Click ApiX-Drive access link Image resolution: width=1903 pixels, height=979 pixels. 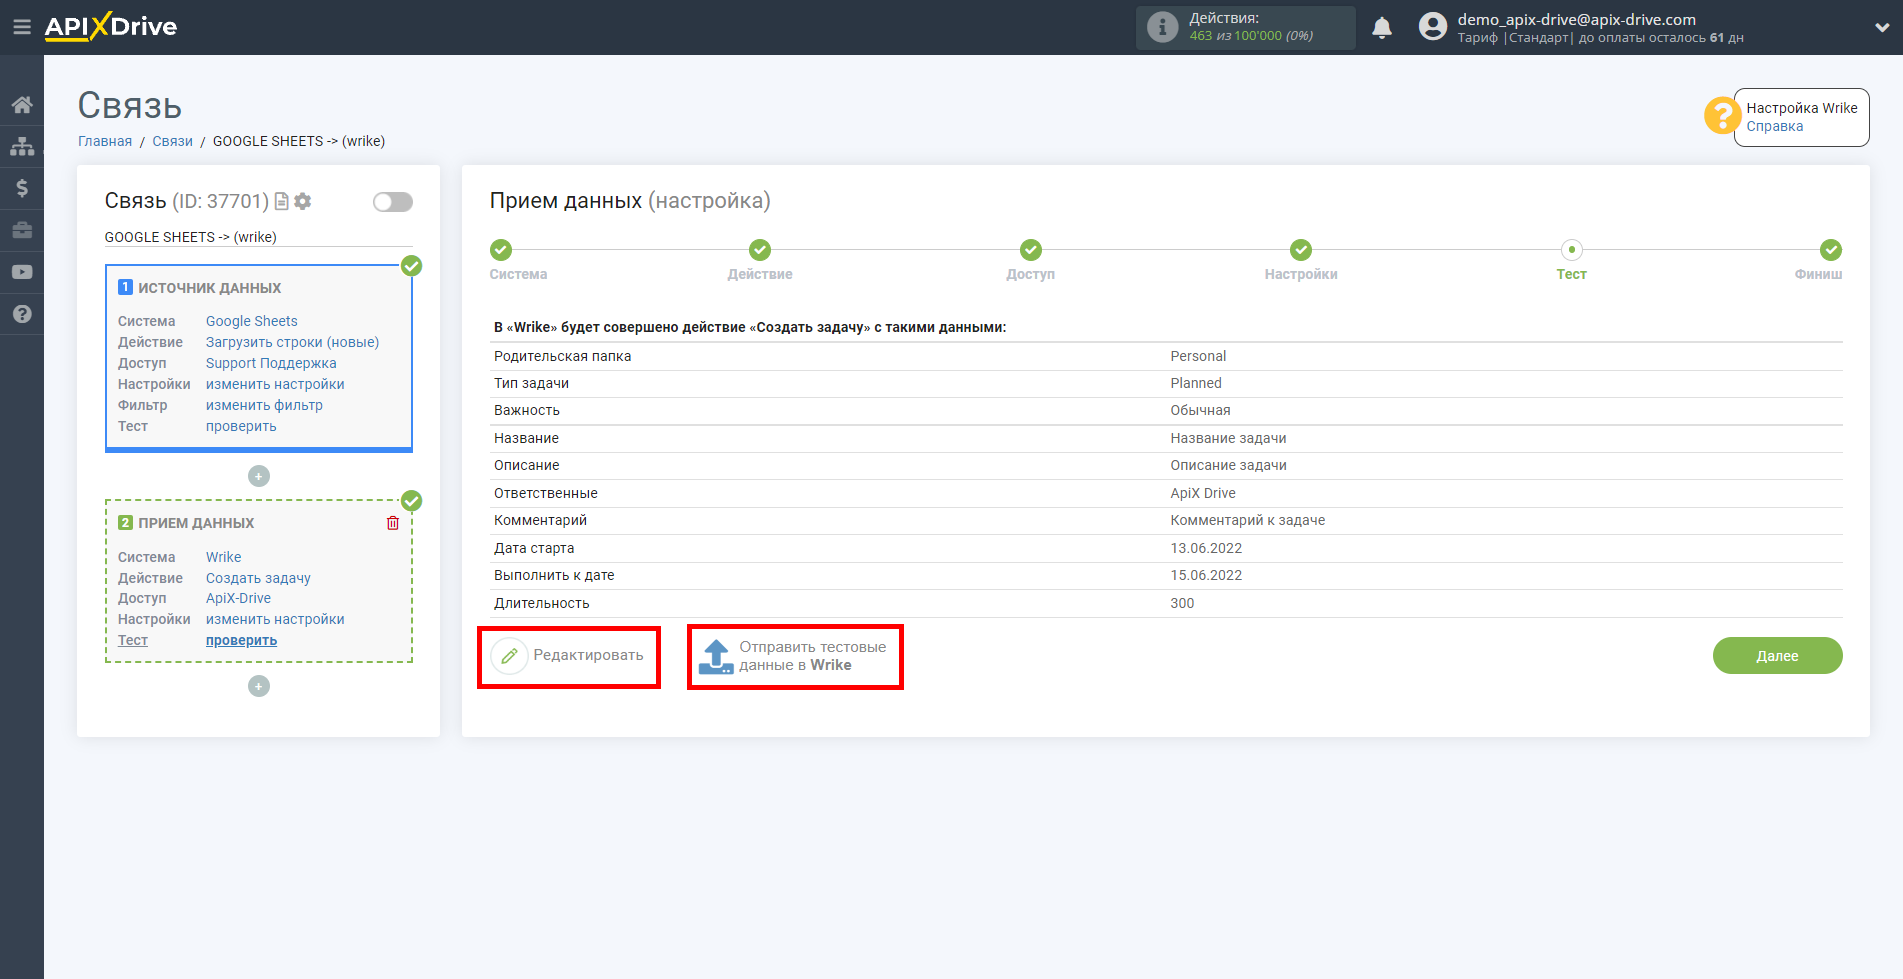coord(238,598)
